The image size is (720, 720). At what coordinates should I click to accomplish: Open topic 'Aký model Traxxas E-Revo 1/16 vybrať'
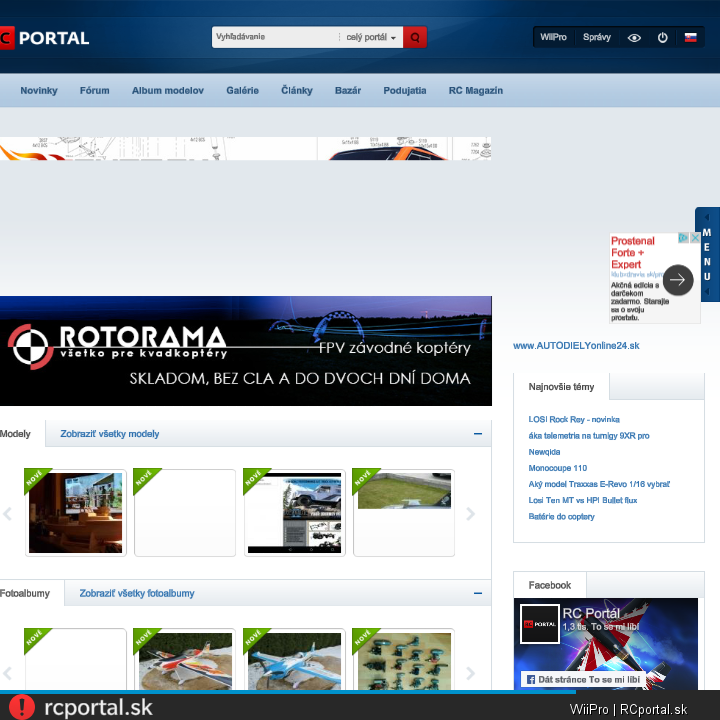pyautogui.click(x=599, y=484)
